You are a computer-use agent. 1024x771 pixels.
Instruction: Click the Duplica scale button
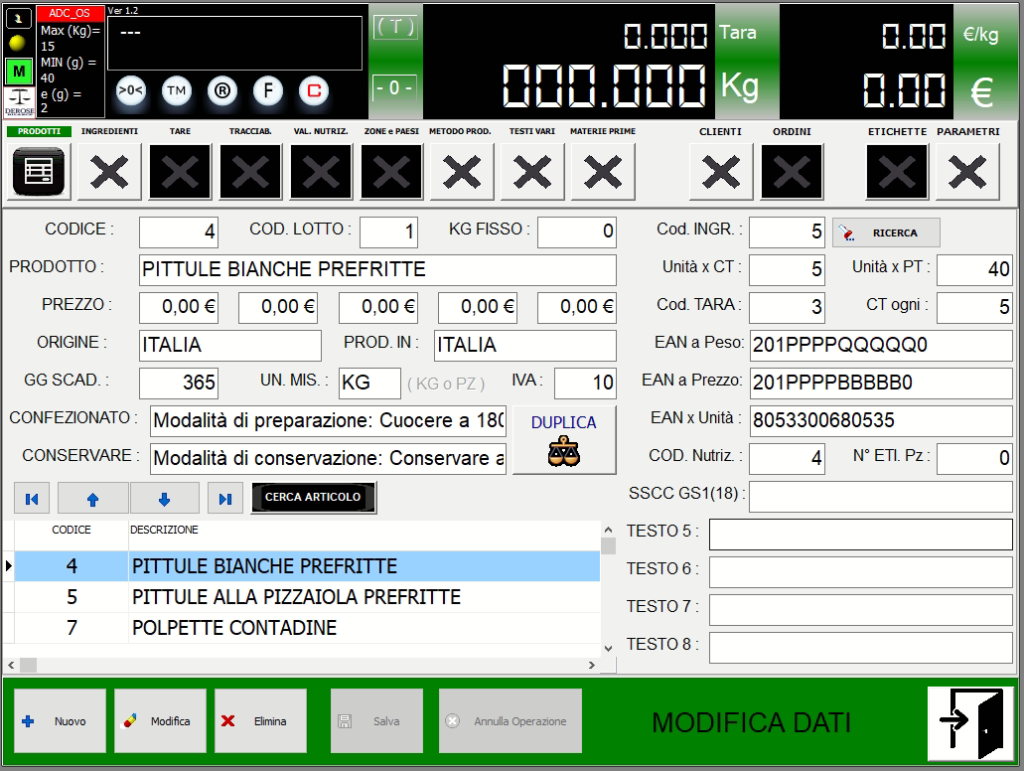tap(563, 439)
